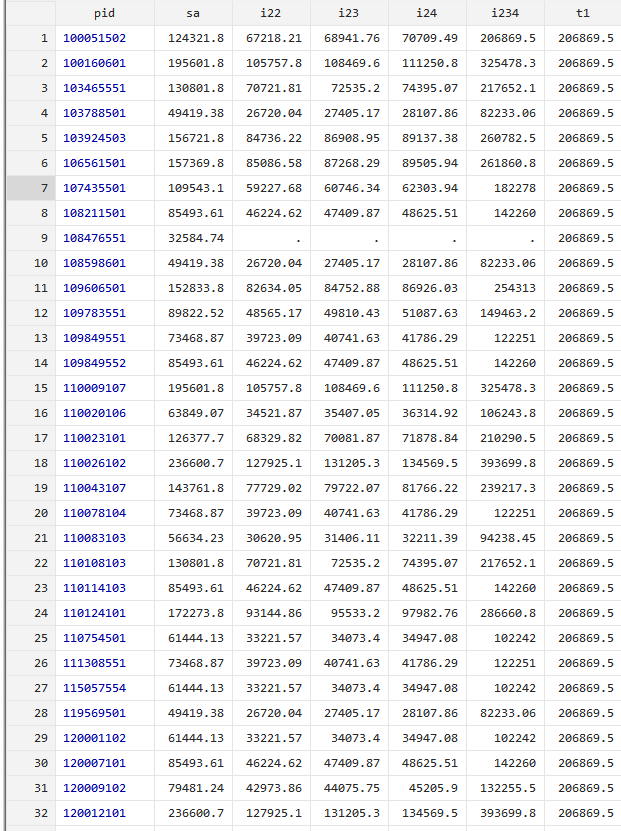Click sa value 109543.1

point(193,188)
